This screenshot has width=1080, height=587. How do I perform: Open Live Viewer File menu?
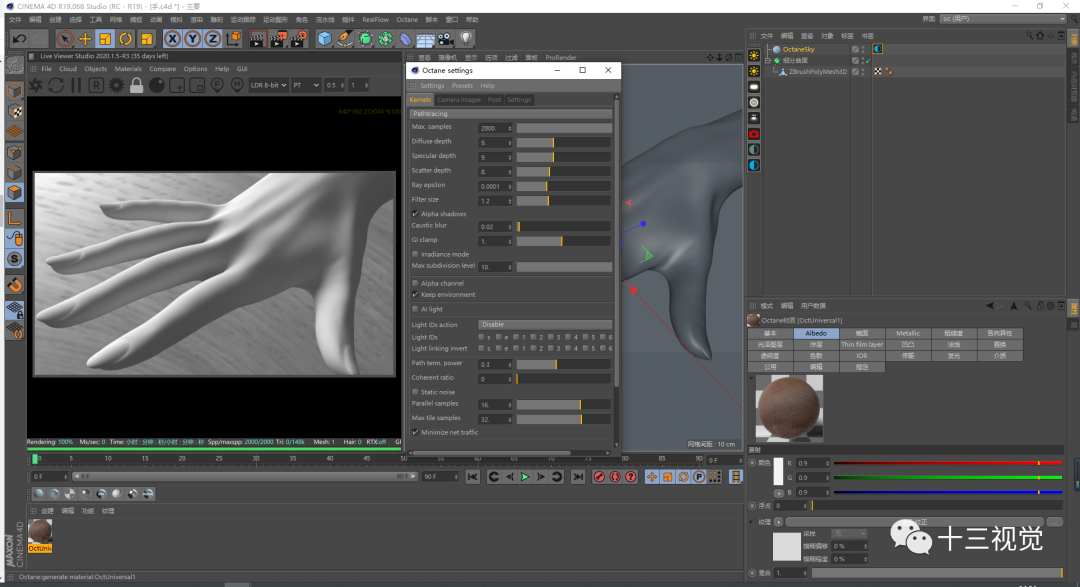[x=46, y=69]
